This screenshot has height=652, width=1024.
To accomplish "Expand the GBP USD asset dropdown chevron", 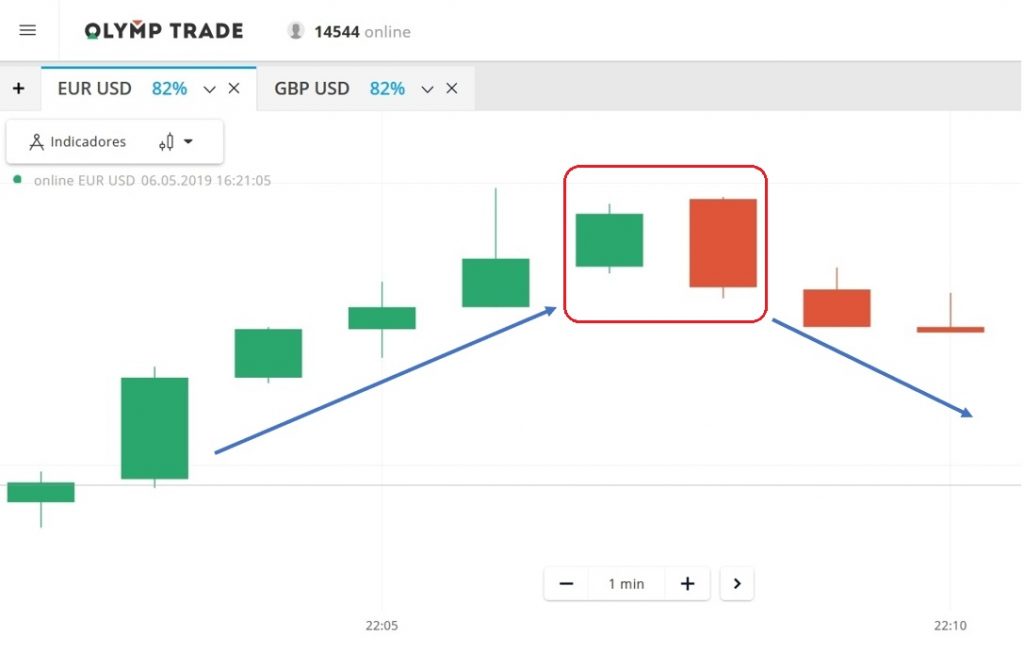I will pyautogui.click(x=427, y=89).
